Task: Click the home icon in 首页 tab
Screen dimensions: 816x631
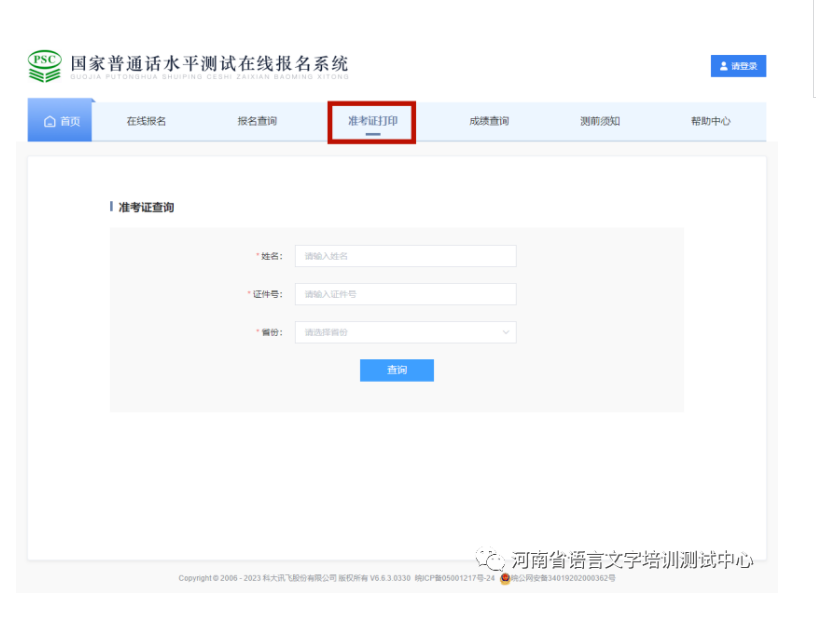Action: [x=50, y=121]
